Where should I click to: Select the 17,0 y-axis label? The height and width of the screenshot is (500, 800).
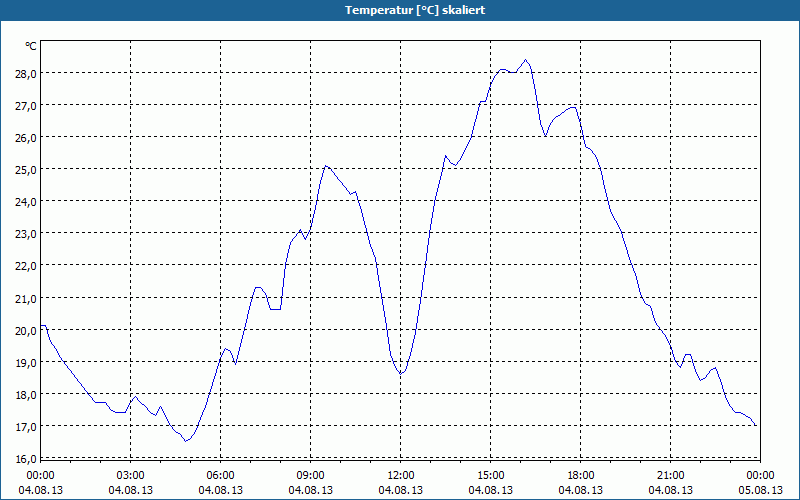click(26, 427)
